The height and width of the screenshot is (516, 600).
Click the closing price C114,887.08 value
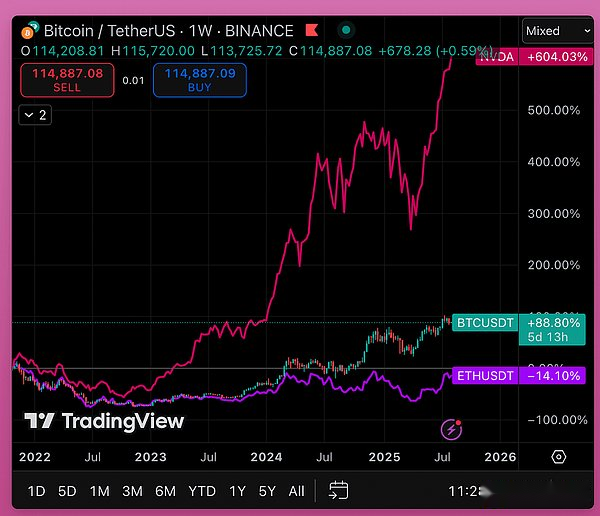[331, 51]
